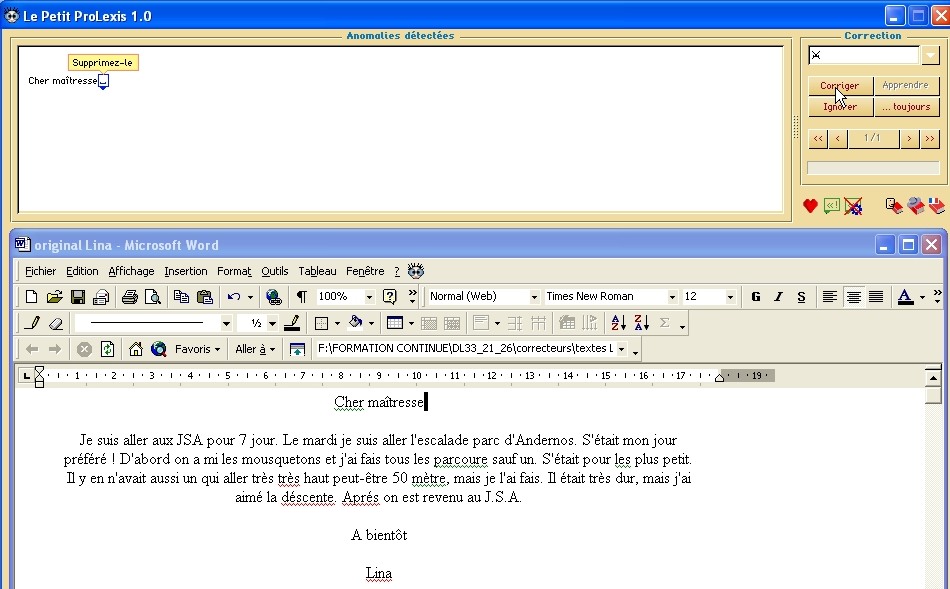
Task: Click the Correction text input field
Action: click(864, 55)
